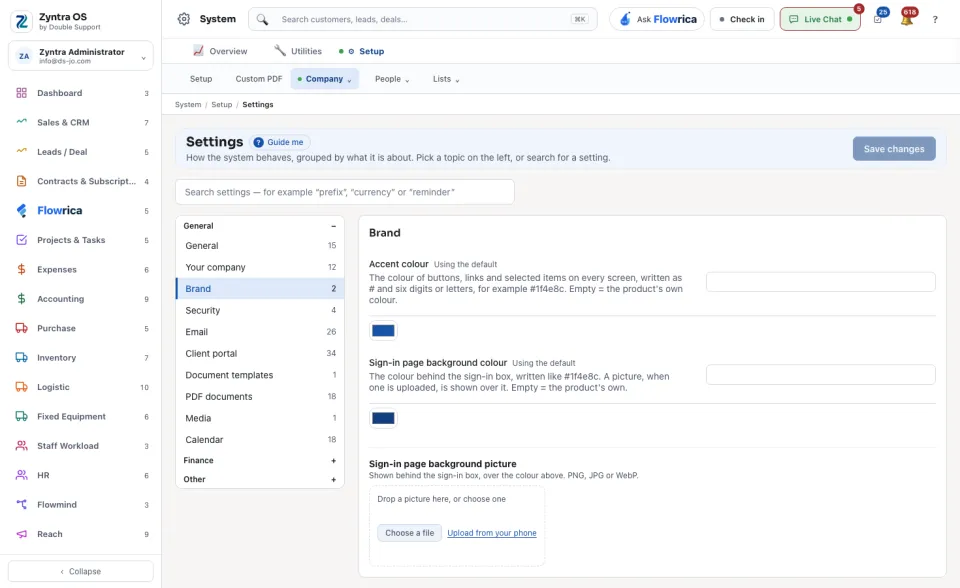960x588 pixels.
Task: Click the Guide me button
Action: [279, 142]
